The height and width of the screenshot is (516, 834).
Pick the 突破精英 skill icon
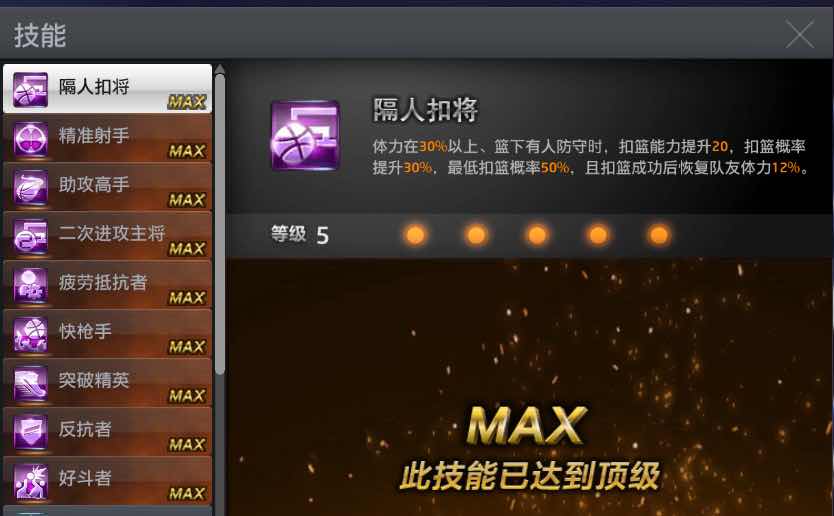30,384
